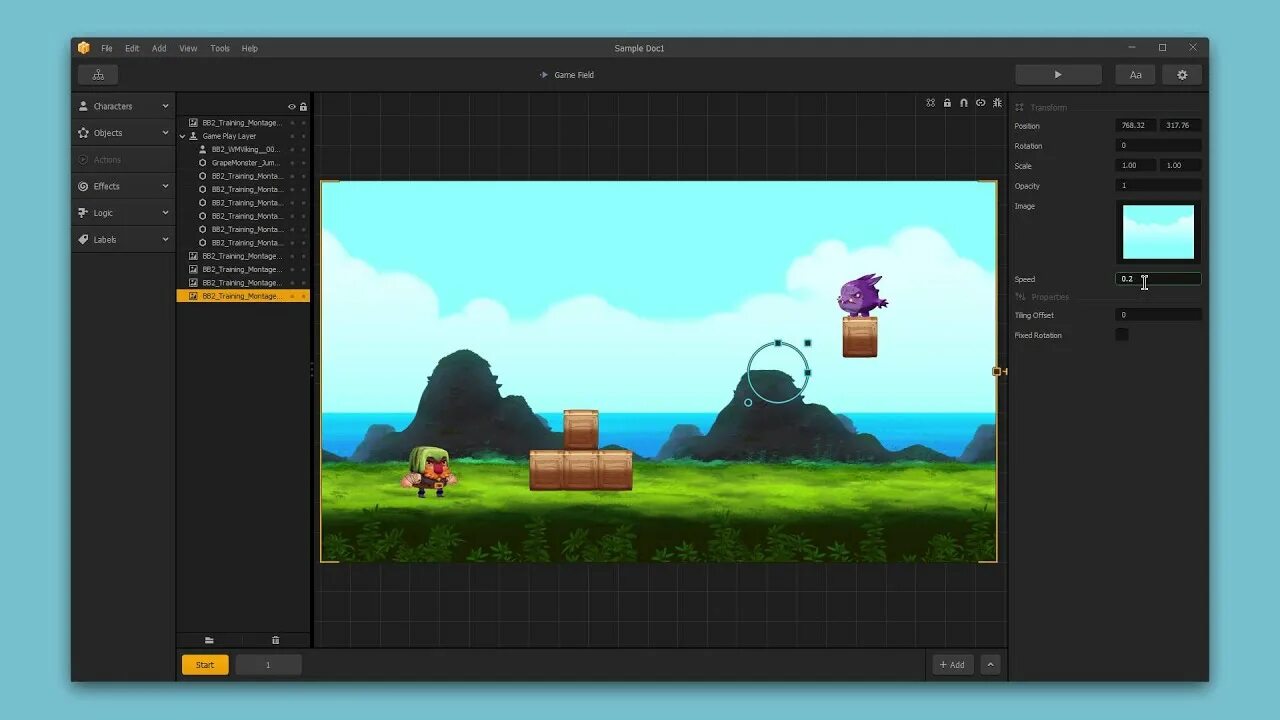Click the Labels tag icon in the left sidebar

pos(84,240)
